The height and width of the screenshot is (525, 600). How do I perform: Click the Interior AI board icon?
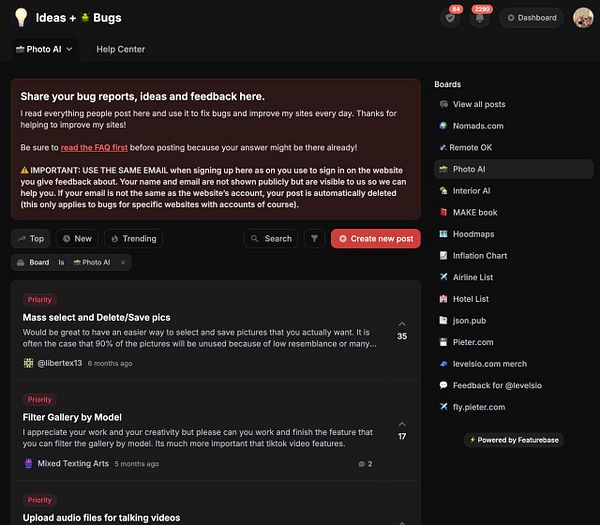(443, 191)
